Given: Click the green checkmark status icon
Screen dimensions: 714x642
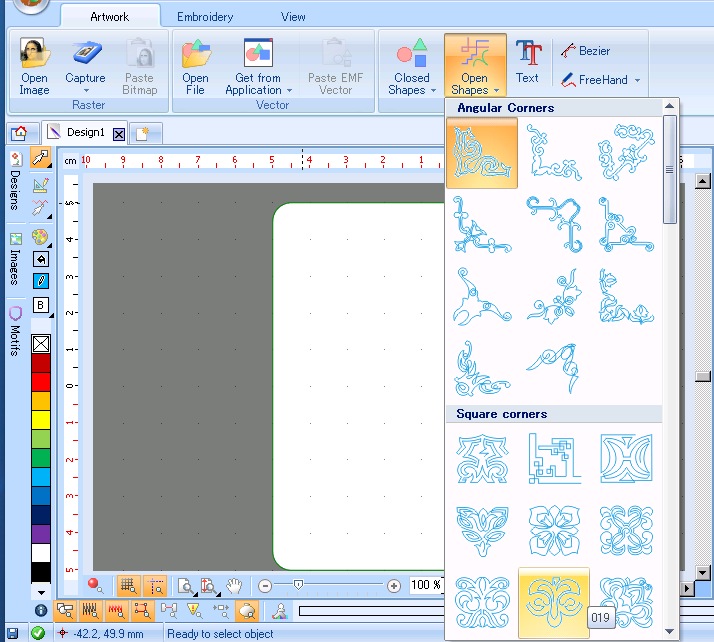Looking at the screenshot, I should click(x=38, y=633).
